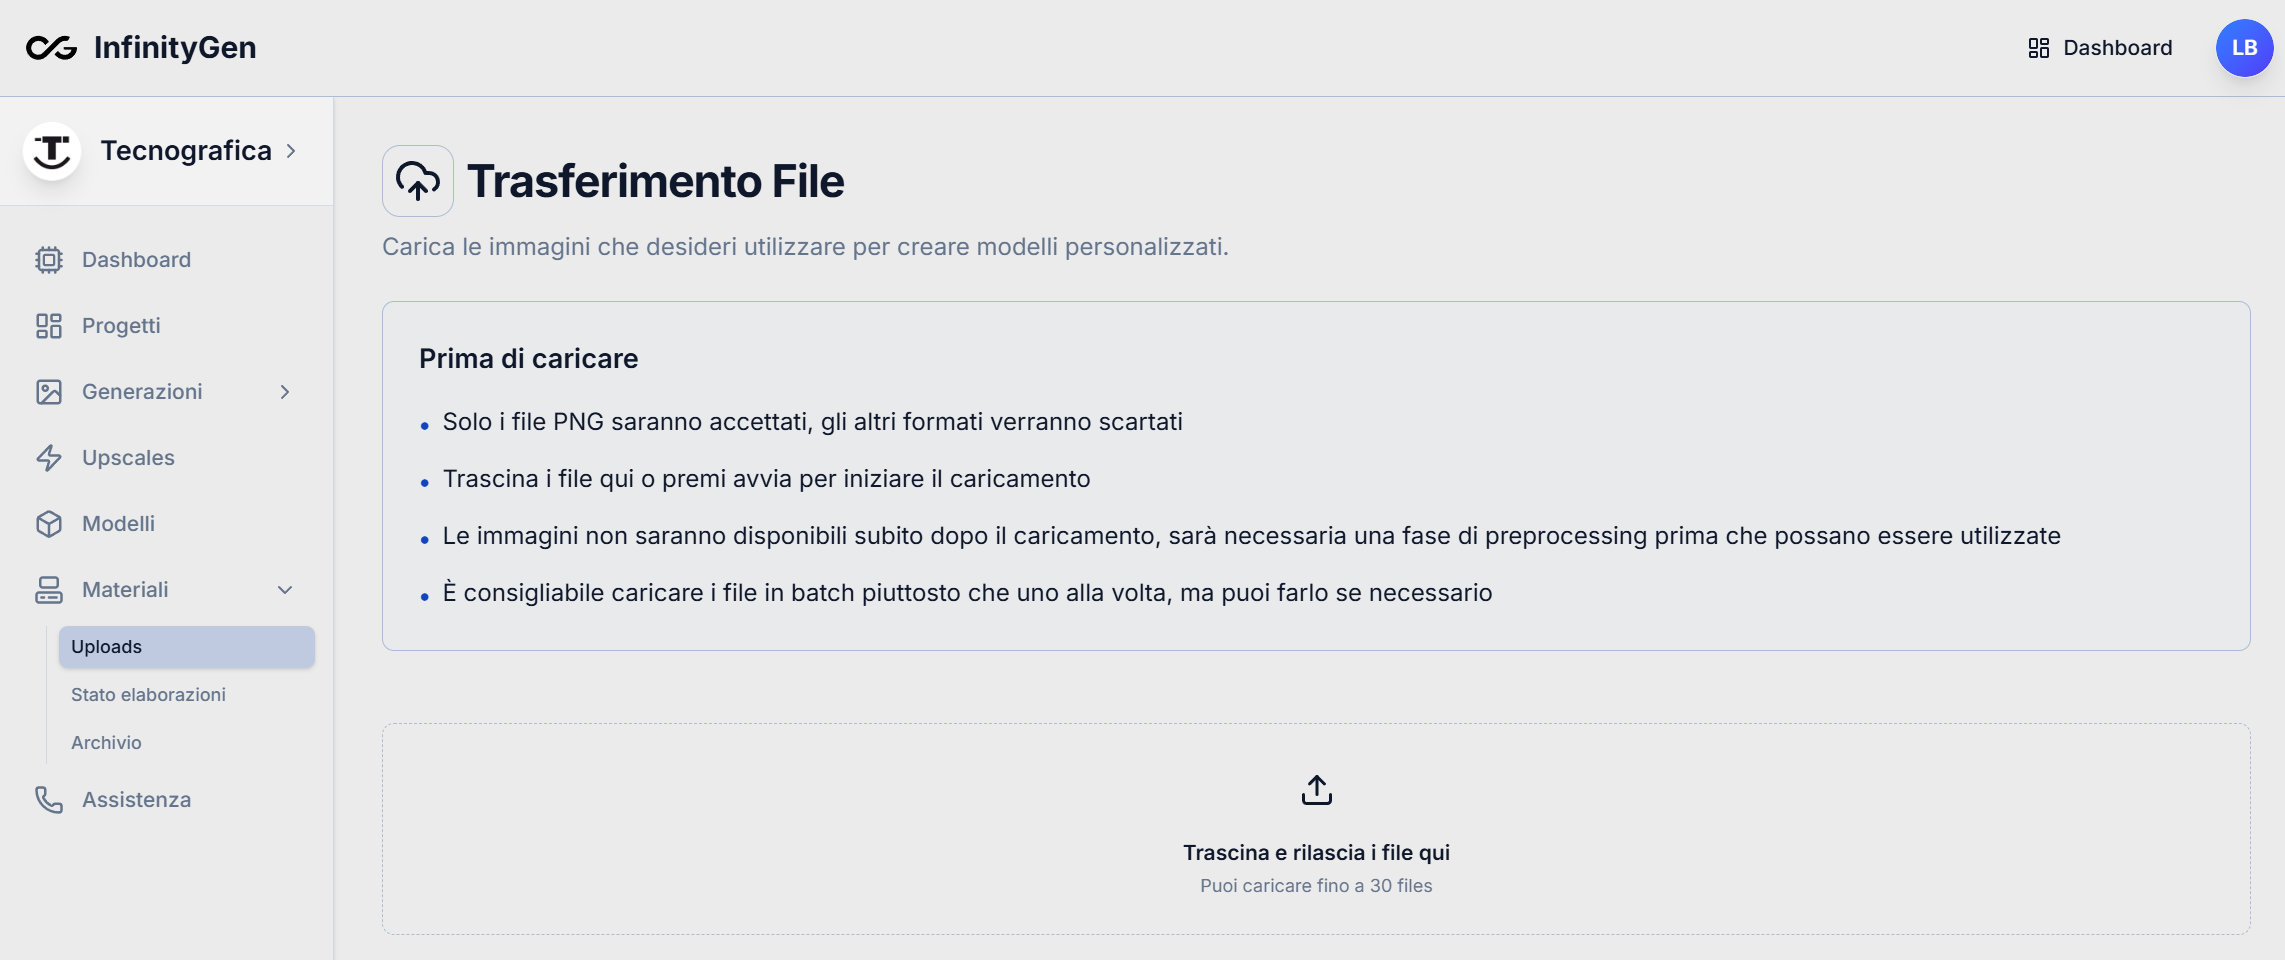Click the Generazioni image icon

(49, 391)
